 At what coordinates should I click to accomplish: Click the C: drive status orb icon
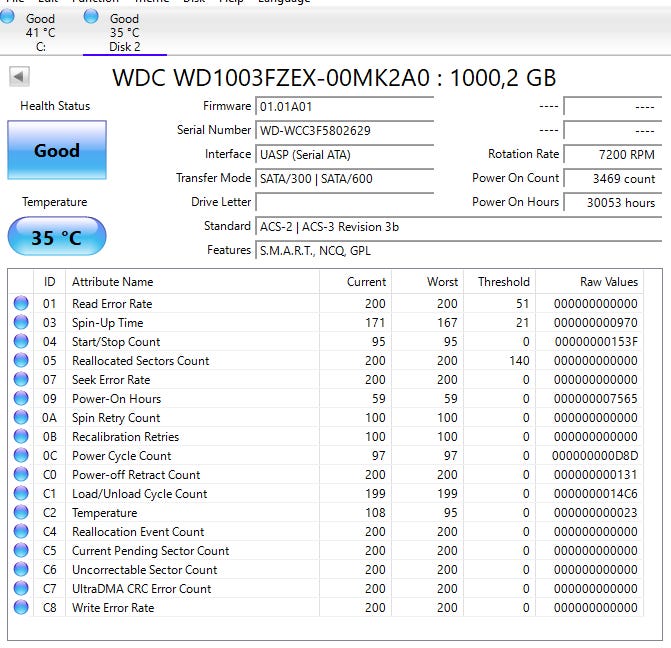(x=7, y=16)
